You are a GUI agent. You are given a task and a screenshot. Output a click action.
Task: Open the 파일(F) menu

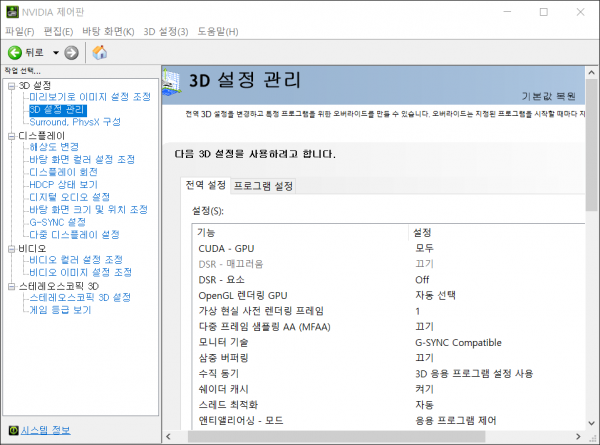[20, 31]
